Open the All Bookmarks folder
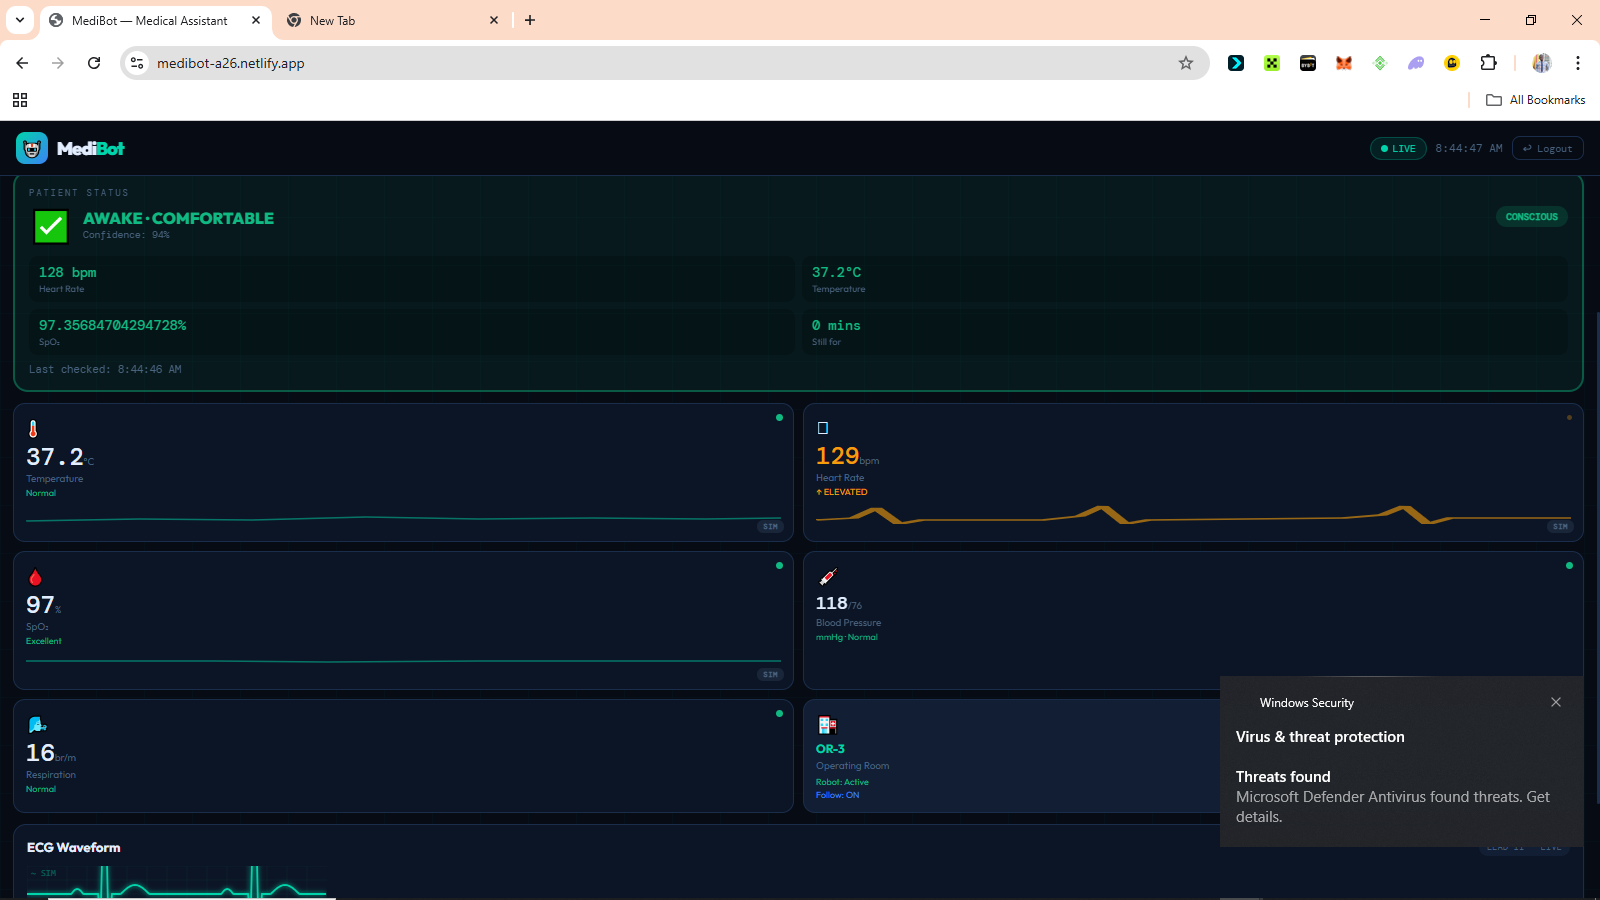 1535,100
